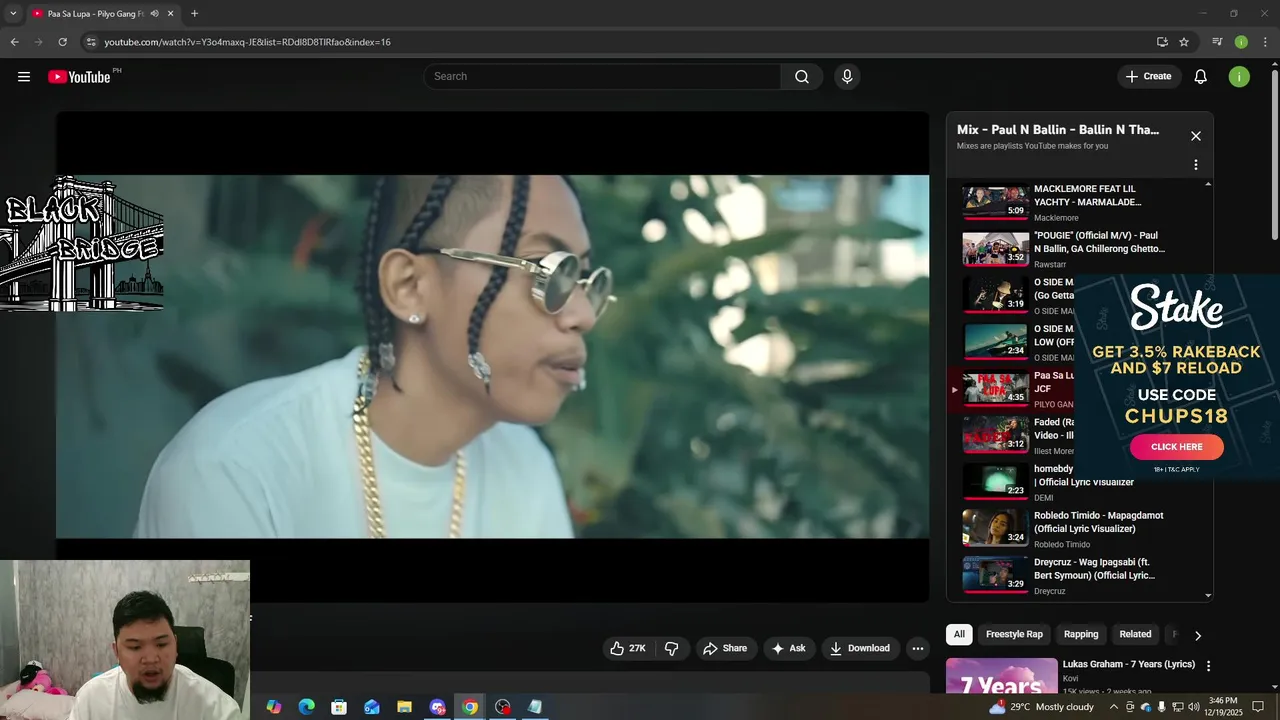Go back in the browser
The width and height of the screenshot is (1280, 720).
[14, 42]
